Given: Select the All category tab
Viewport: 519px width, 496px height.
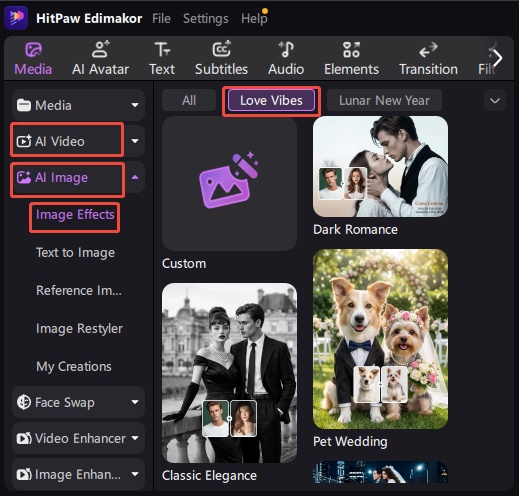Looking at the screenshot, I should tap(189, 100).
